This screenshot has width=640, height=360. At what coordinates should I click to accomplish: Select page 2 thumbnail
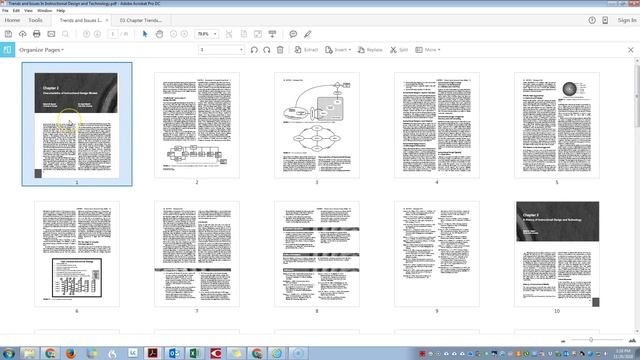coord(197,125)
